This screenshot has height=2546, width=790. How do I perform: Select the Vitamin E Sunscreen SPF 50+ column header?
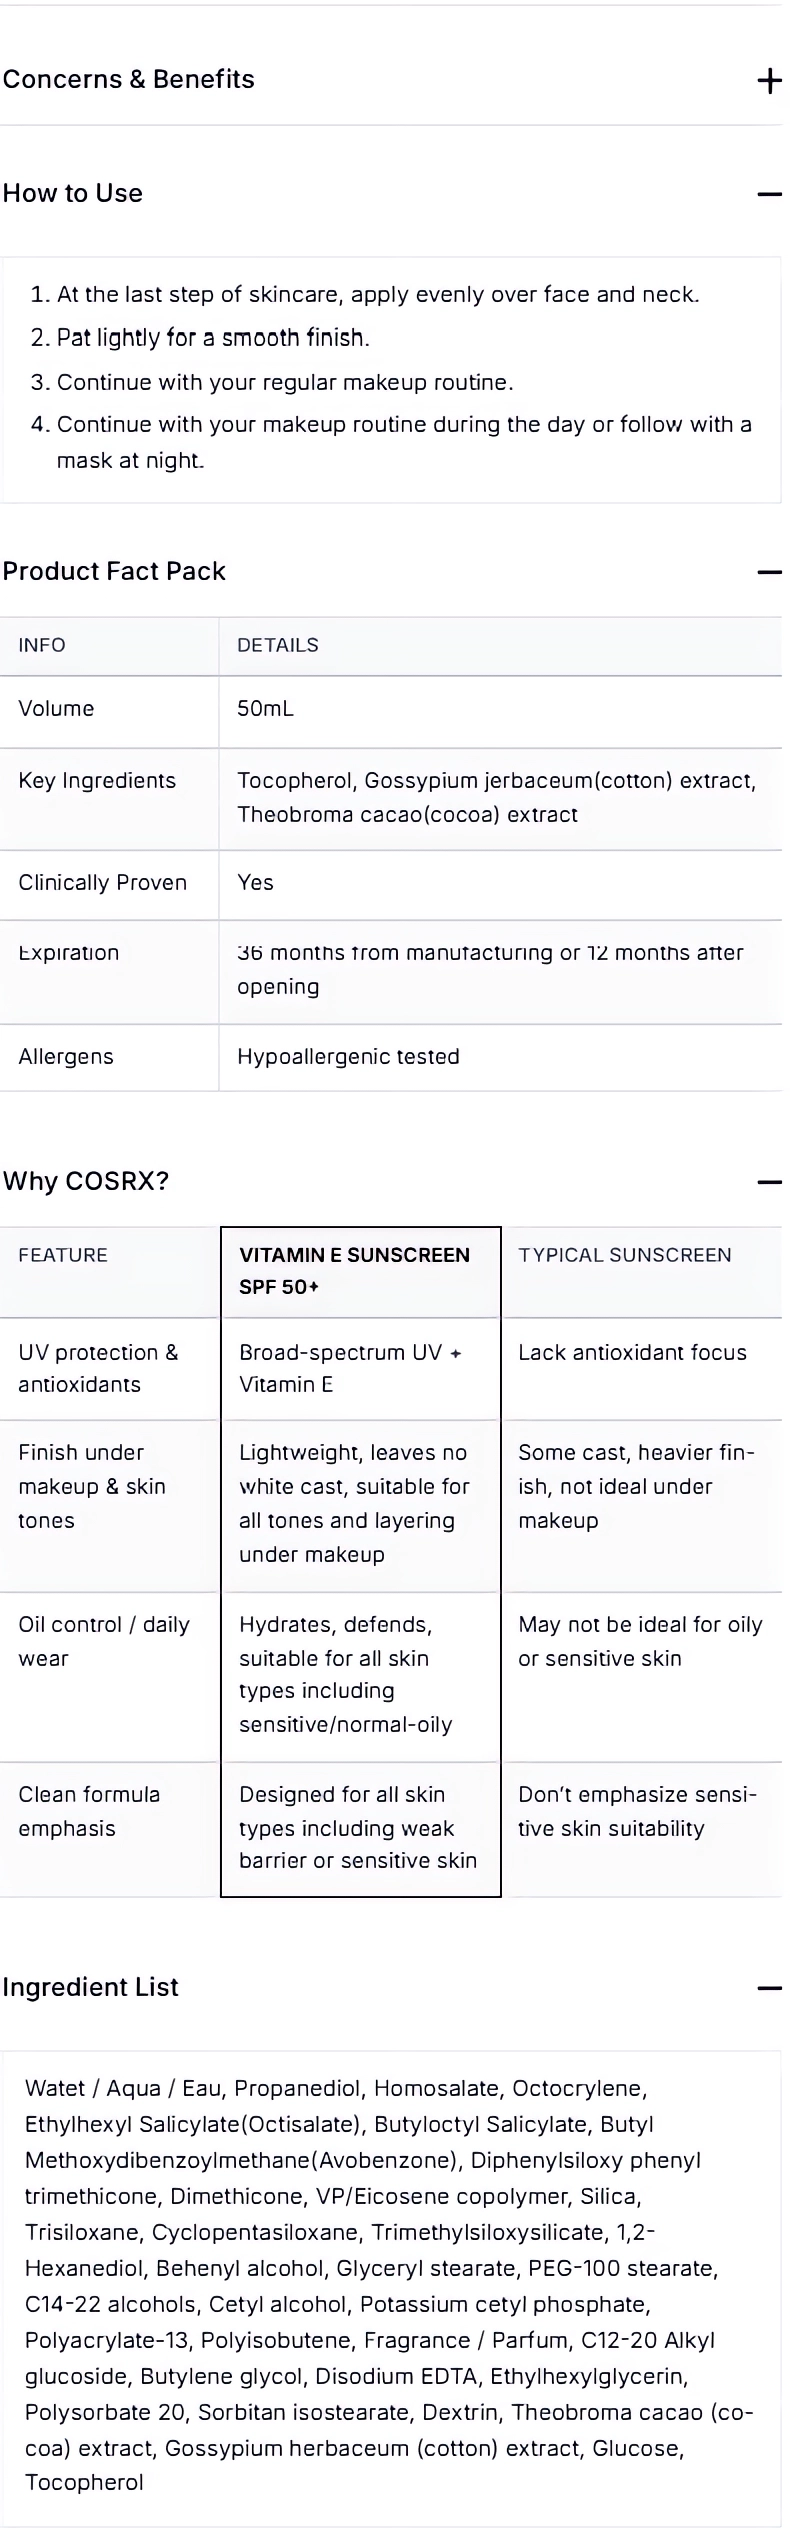point(360,1271)
